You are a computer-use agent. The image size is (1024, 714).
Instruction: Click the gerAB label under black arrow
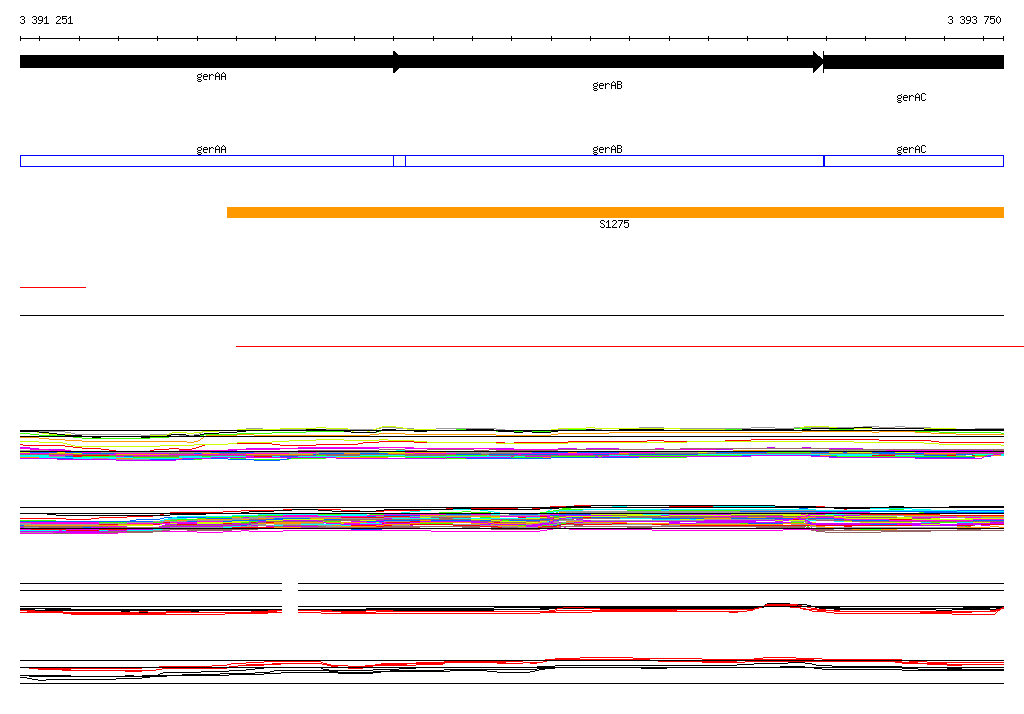click(x=607, y=85)
